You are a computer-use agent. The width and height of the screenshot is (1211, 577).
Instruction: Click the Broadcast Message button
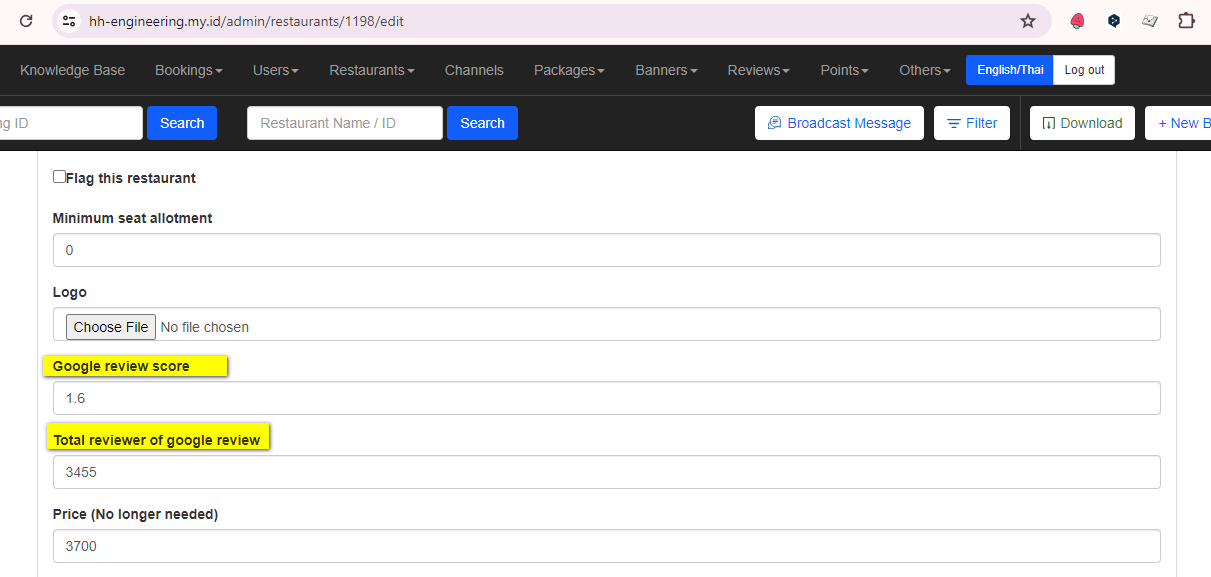[839, 123]
